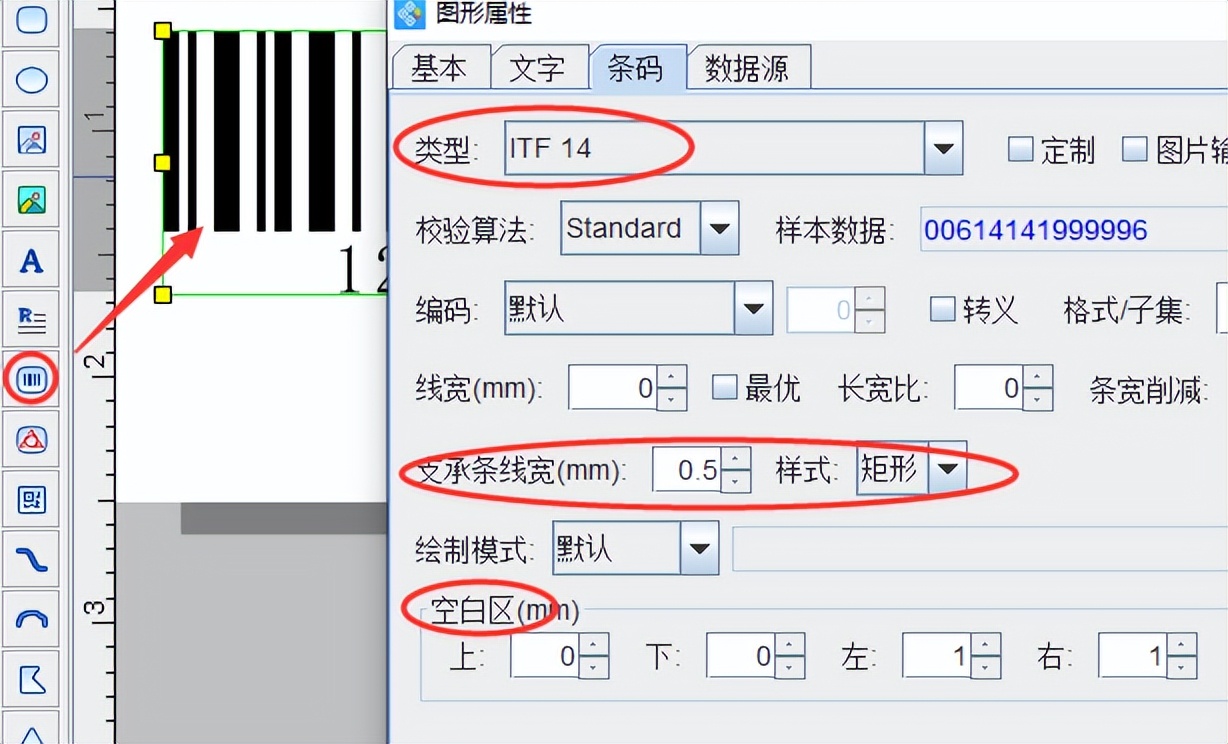Check the 图片输出 option

tap(1137, 148)
